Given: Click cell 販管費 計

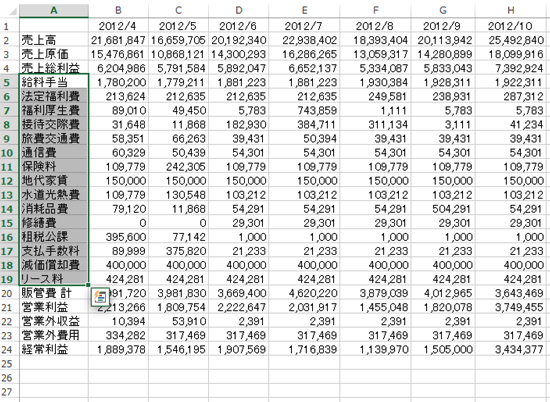Looking at the screenshot, I should click(54, 293).
